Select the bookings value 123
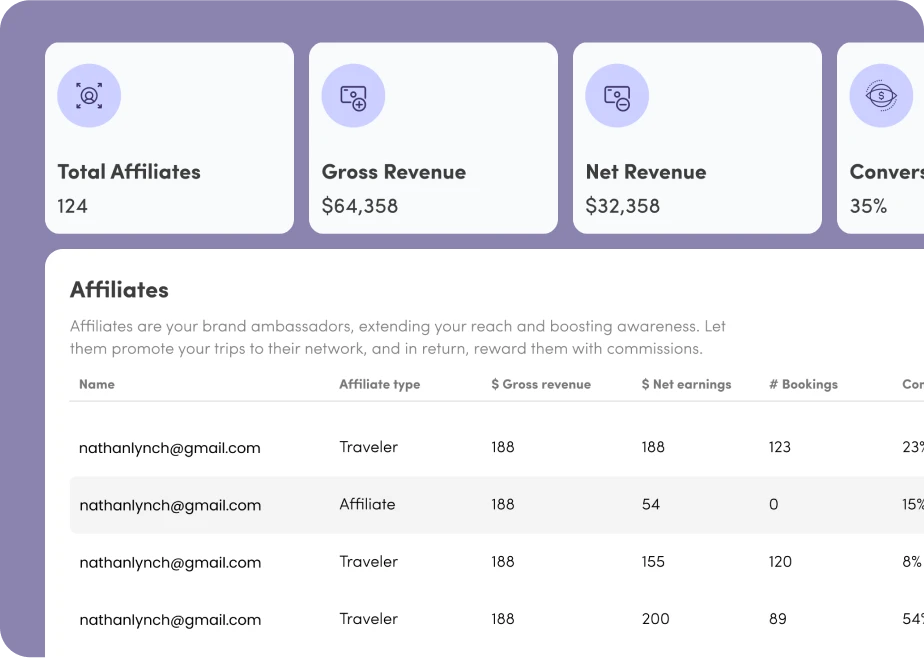 (779, 447)
